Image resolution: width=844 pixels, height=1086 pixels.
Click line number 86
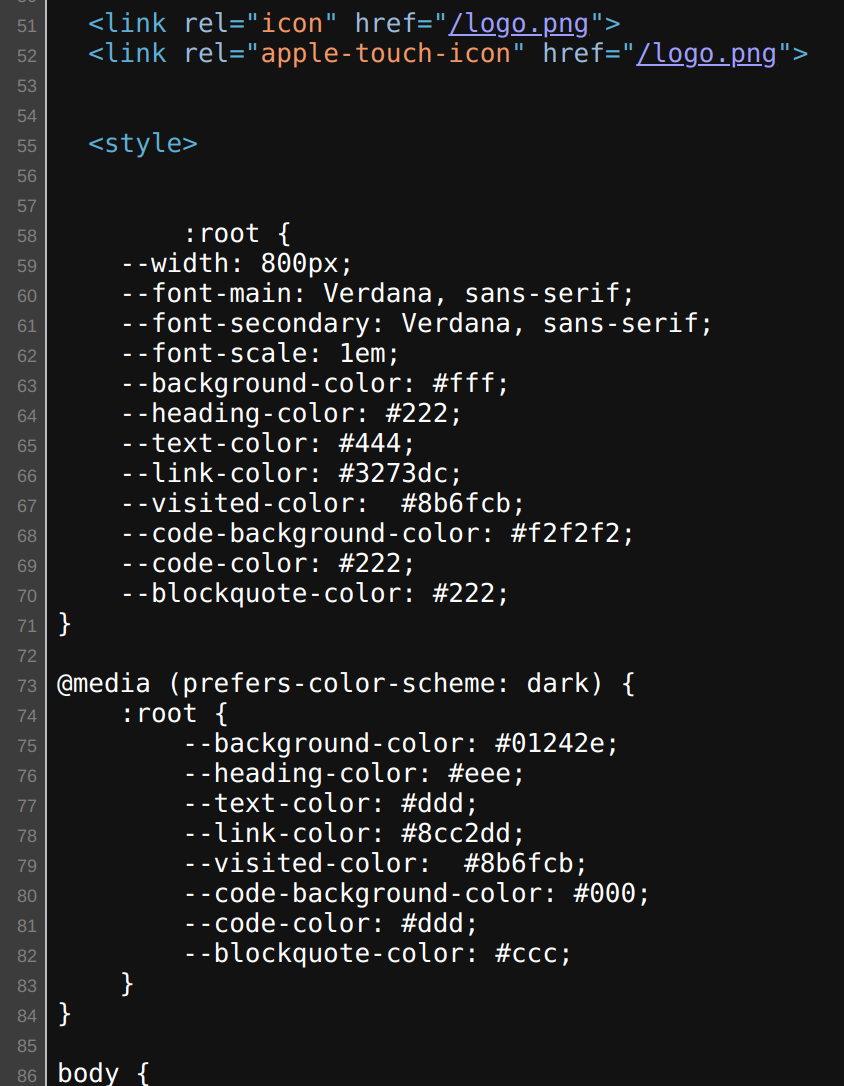pos(27,1076)
